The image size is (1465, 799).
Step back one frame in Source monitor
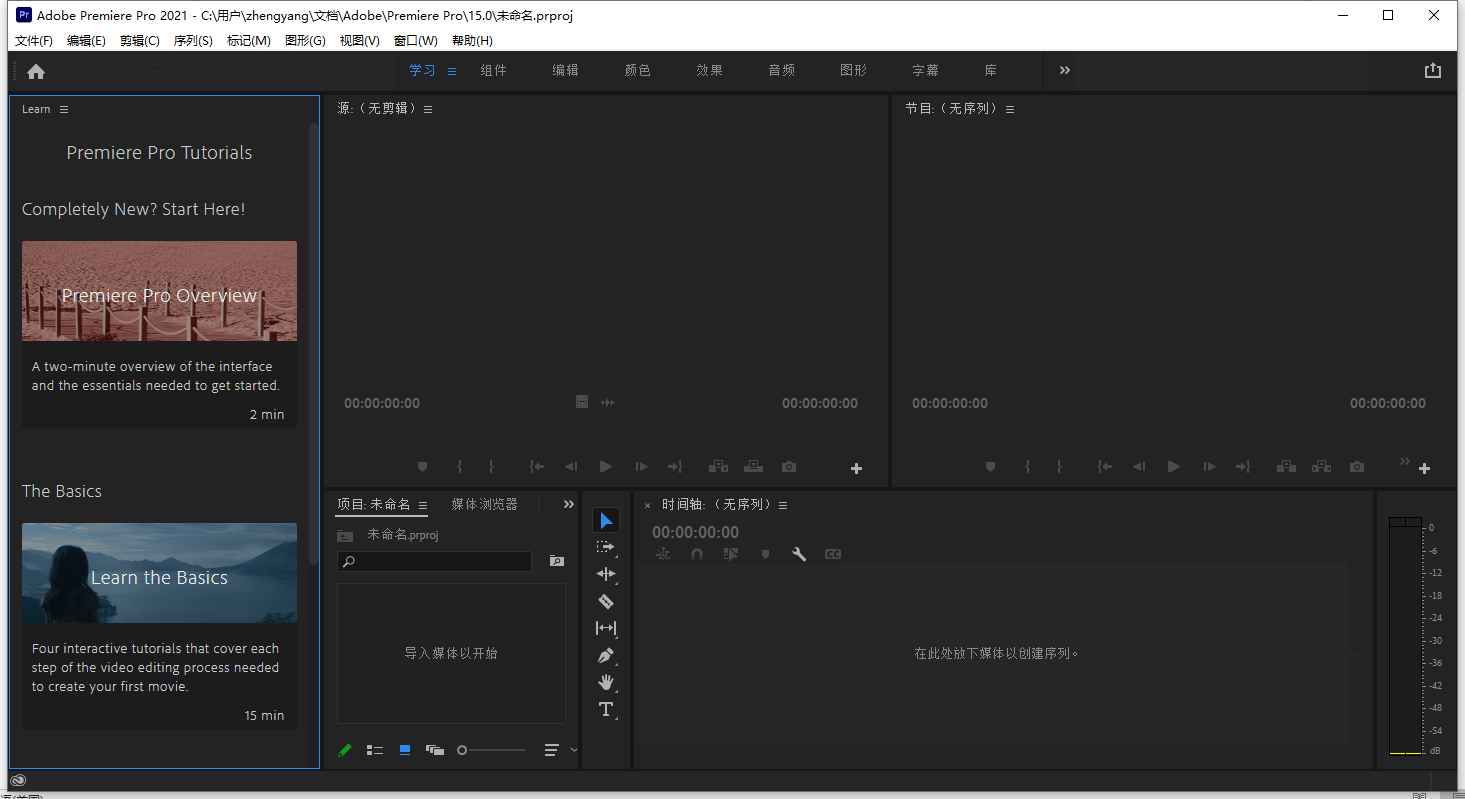[571, 467]
